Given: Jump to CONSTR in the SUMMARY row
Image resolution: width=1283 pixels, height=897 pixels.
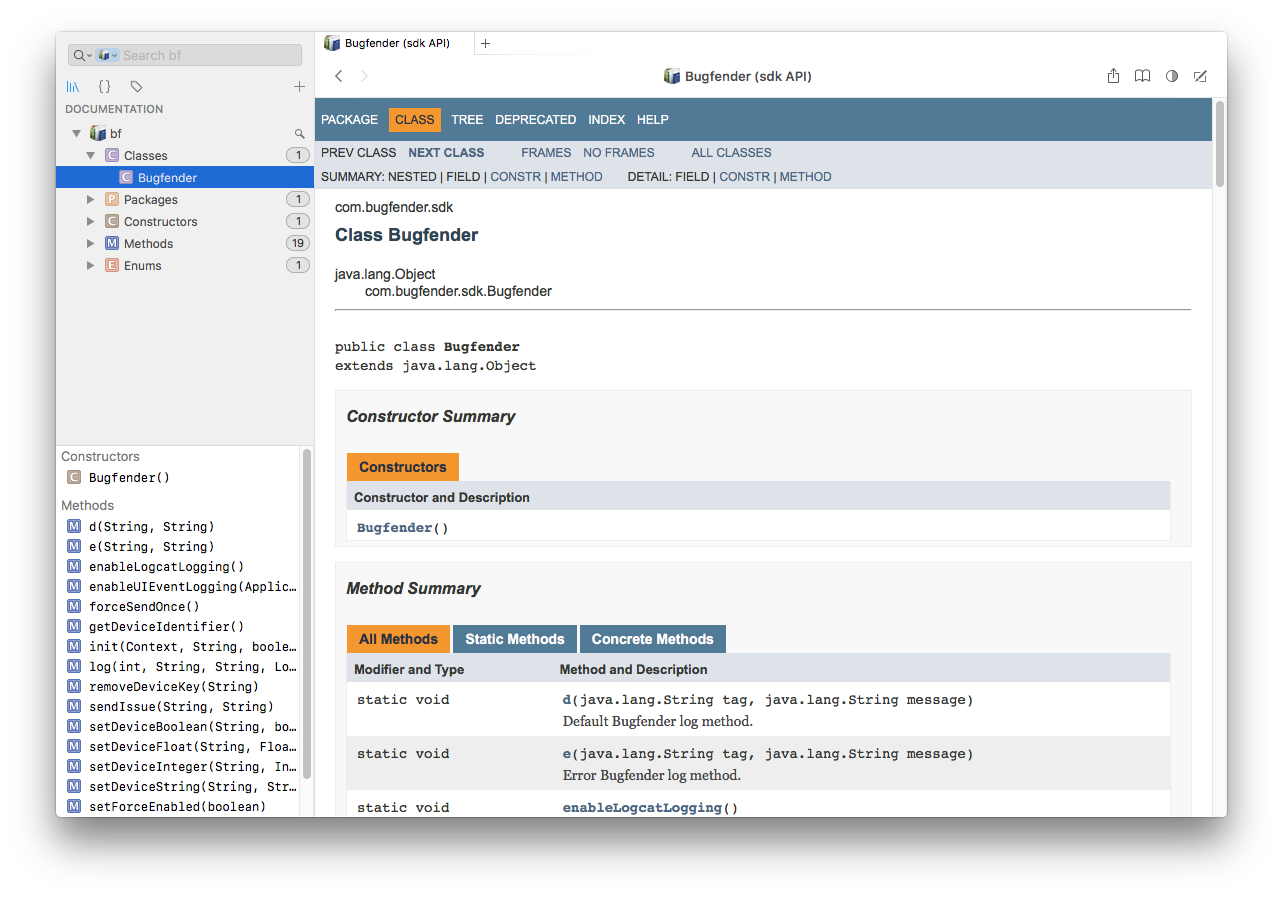Looking at the screenshot, I should [x=515, y=177].
